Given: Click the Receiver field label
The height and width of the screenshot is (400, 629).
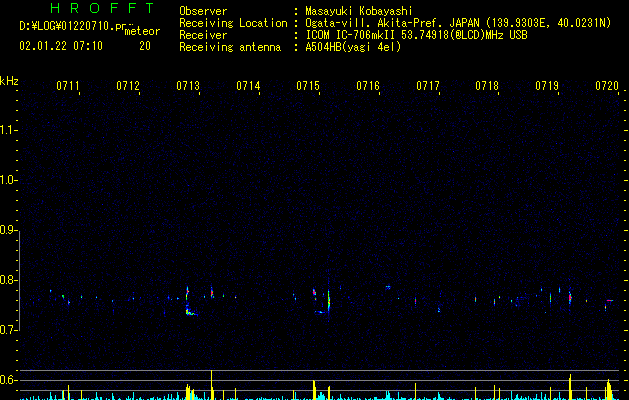Looking at the screenshot, I should coord(203,35).
